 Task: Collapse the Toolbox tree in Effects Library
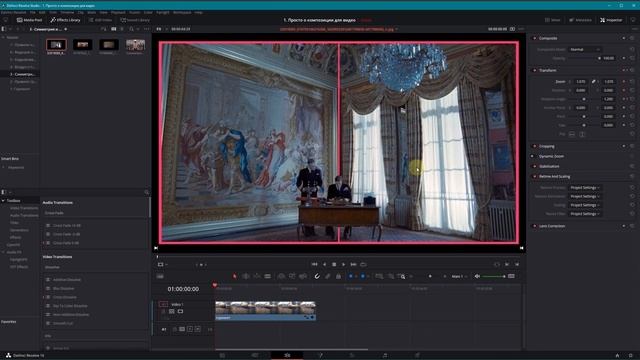click(x=3, y=201)
